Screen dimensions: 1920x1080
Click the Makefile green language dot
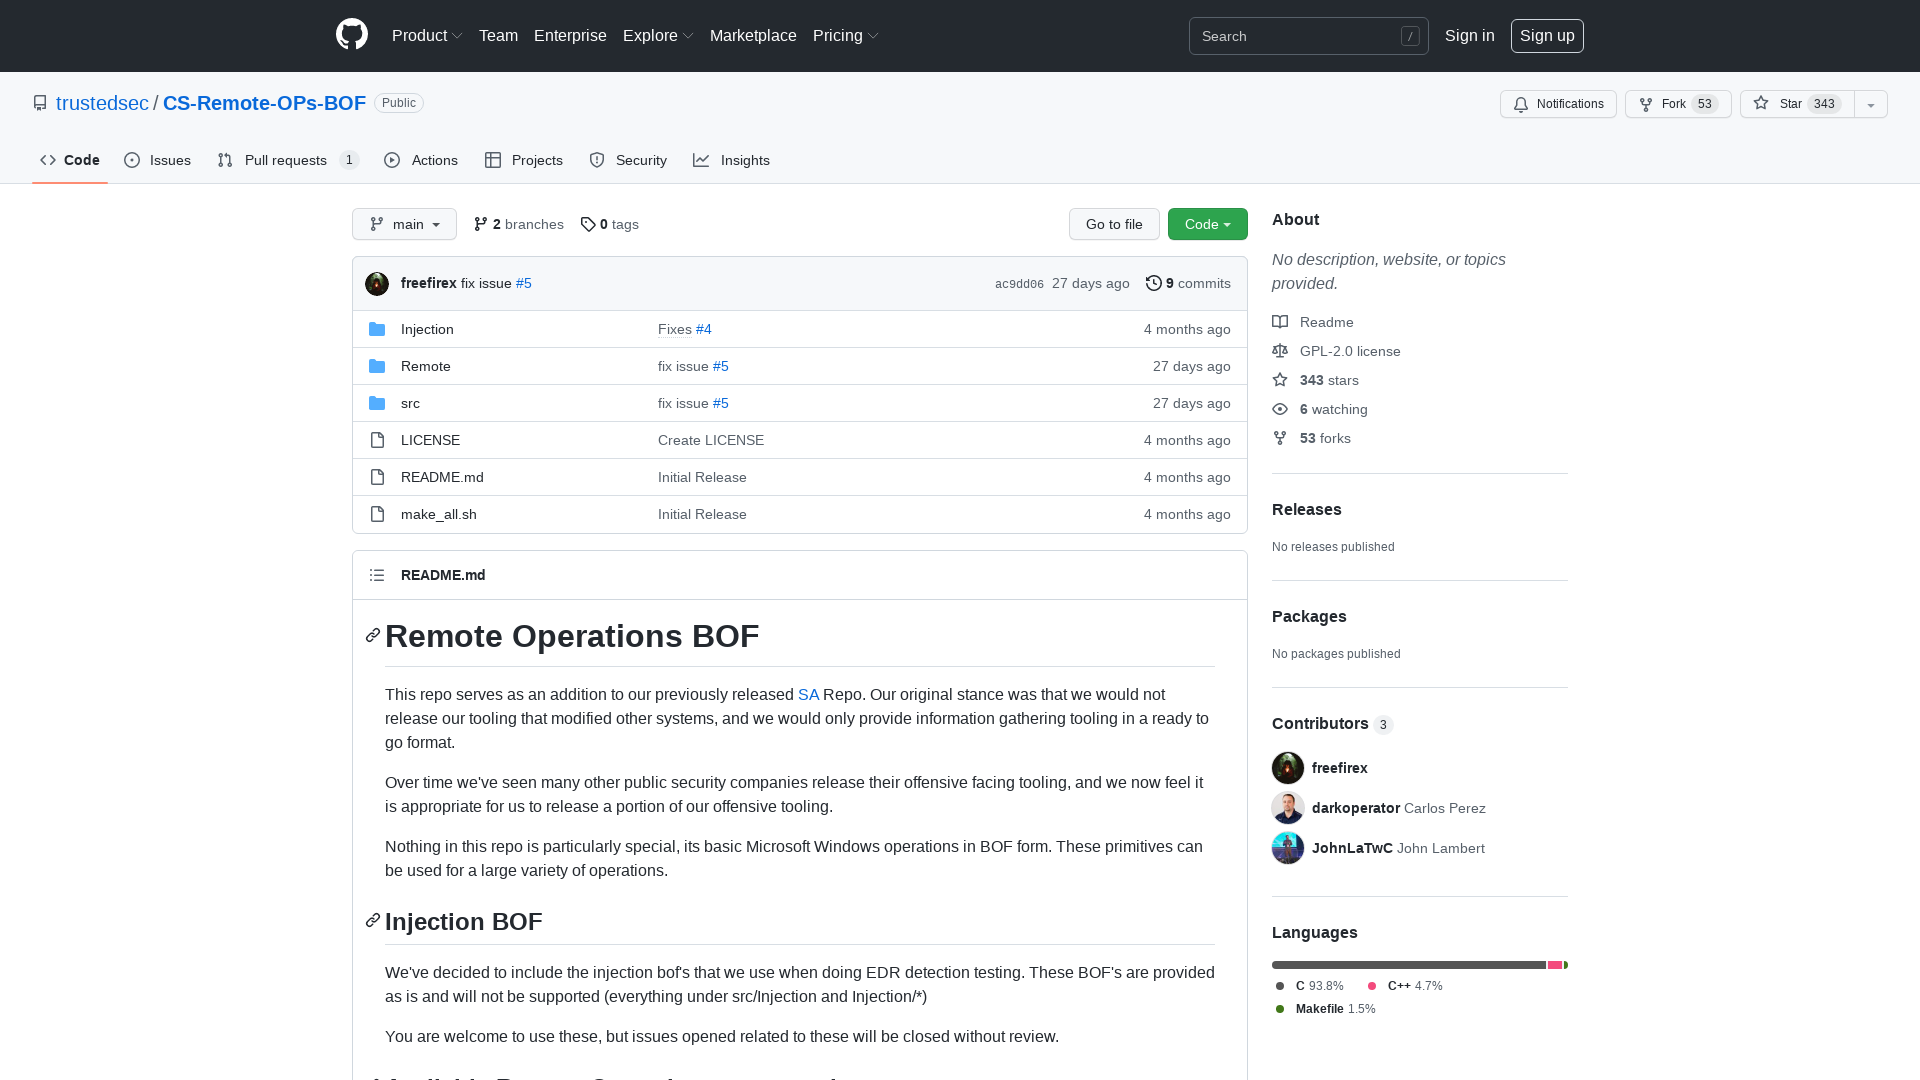click(1280, 1009)
